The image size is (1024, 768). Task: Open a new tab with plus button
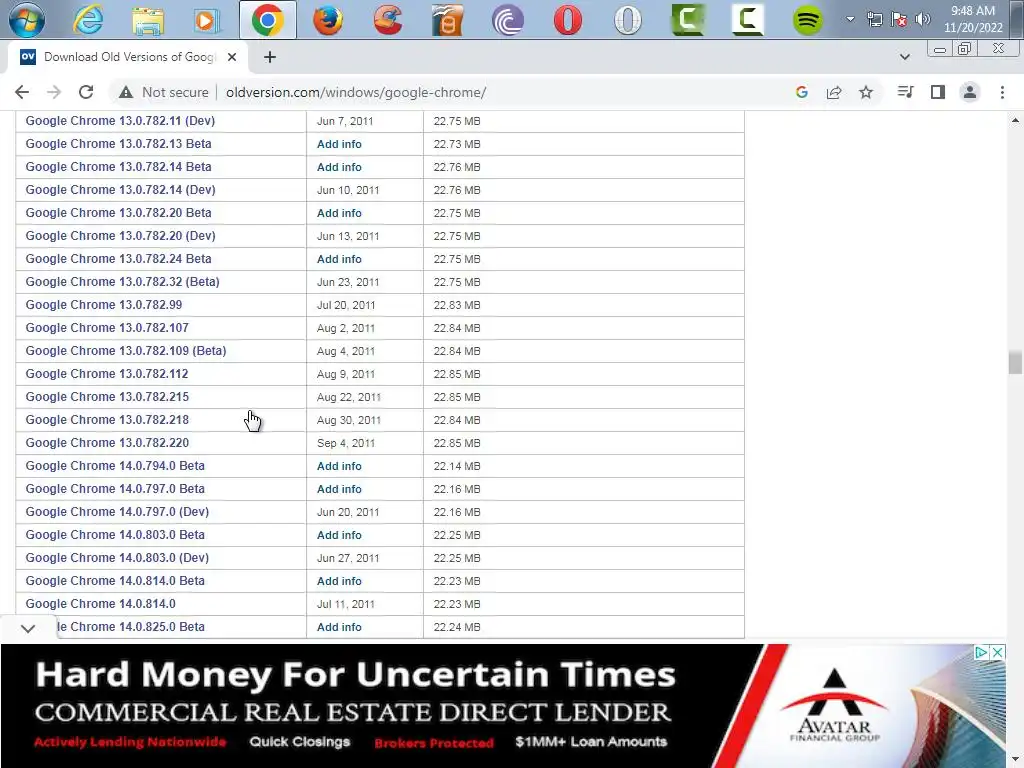[x=270, y=57]
